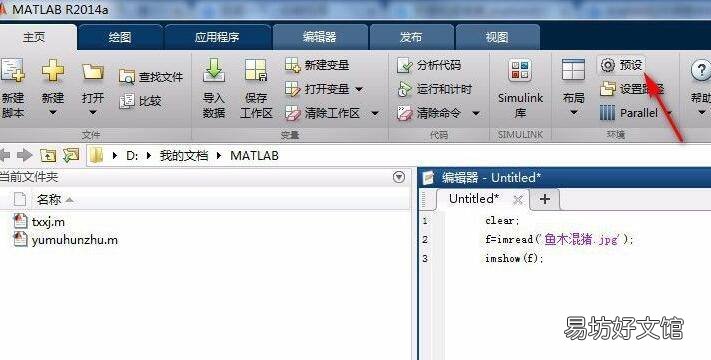Switch to the 发布 tab
Viewport: 711px width, 360px height.
tap(411, 38)
